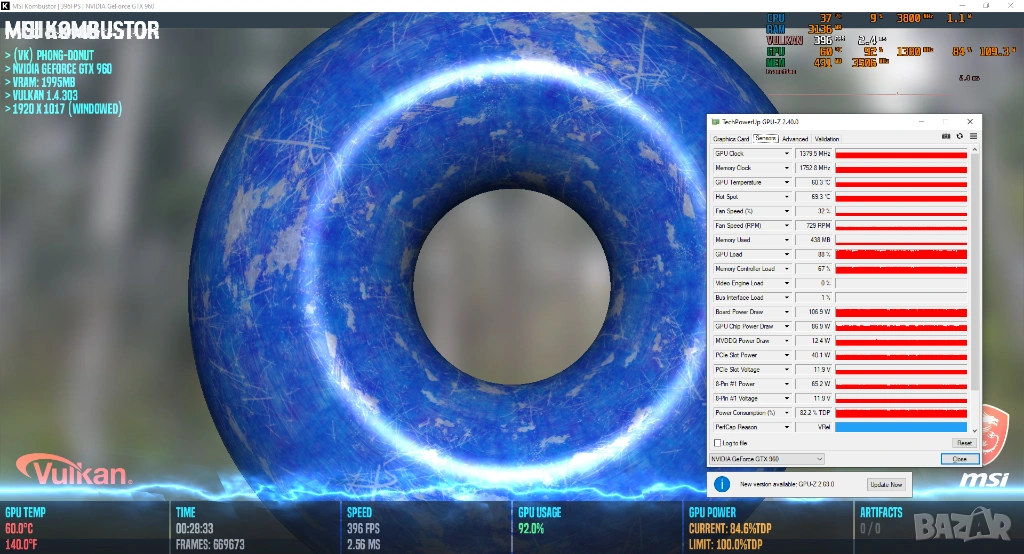Click the GPU-Z screenshot camera icon
Screen dimensions: 1024x554
click(946, 137)
